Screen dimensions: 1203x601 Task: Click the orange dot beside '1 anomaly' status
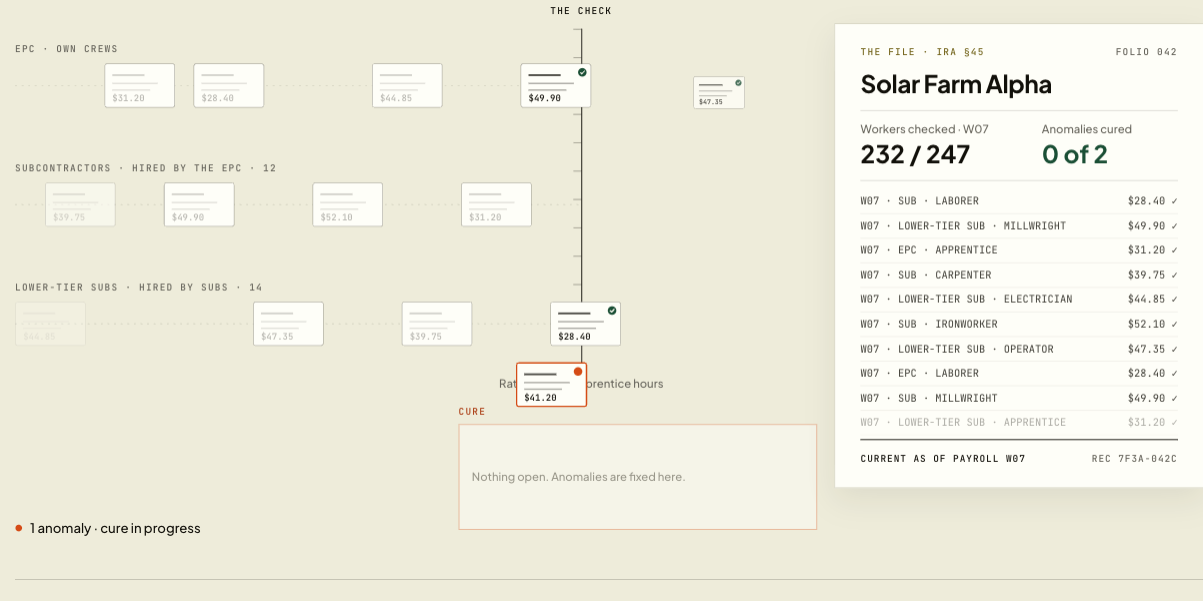coord(19,528)
